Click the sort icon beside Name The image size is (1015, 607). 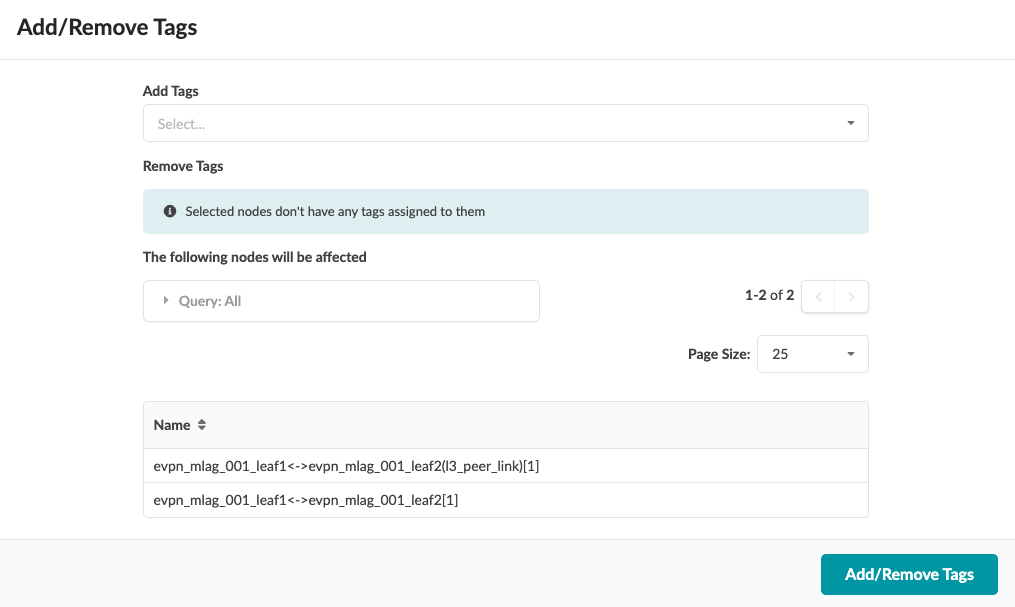(201, 425)
